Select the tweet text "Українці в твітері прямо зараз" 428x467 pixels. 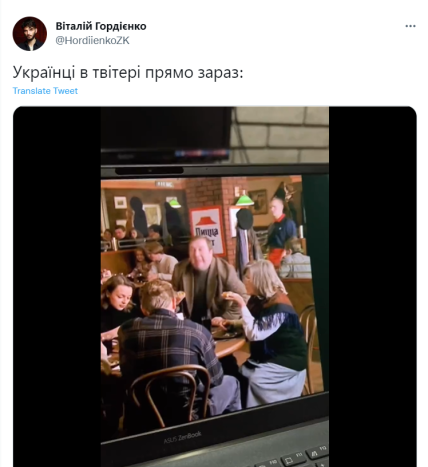[x=128, y=72]
